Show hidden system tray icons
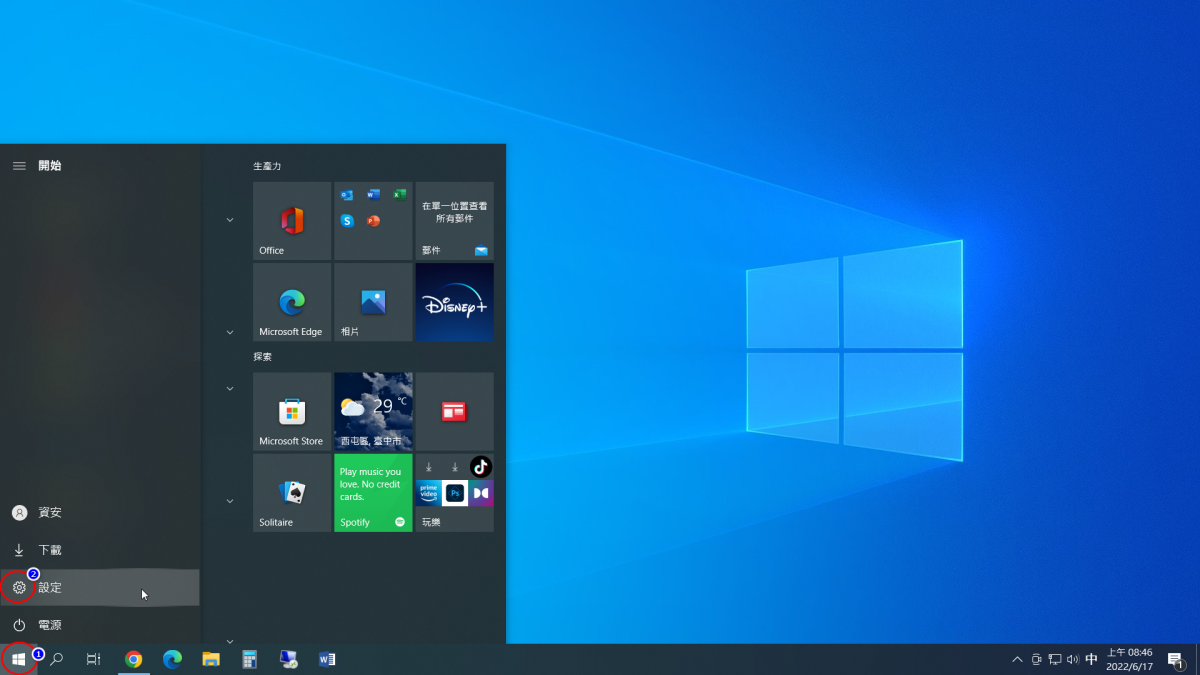 [x=1017, y=660]
